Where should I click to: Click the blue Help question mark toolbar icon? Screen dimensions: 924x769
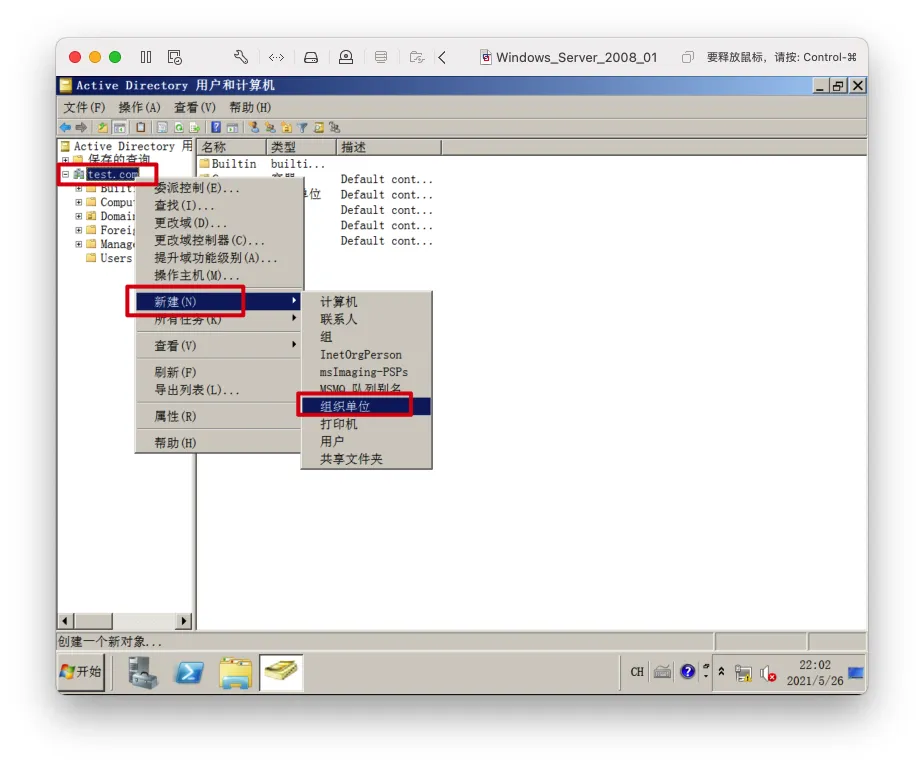216,127
